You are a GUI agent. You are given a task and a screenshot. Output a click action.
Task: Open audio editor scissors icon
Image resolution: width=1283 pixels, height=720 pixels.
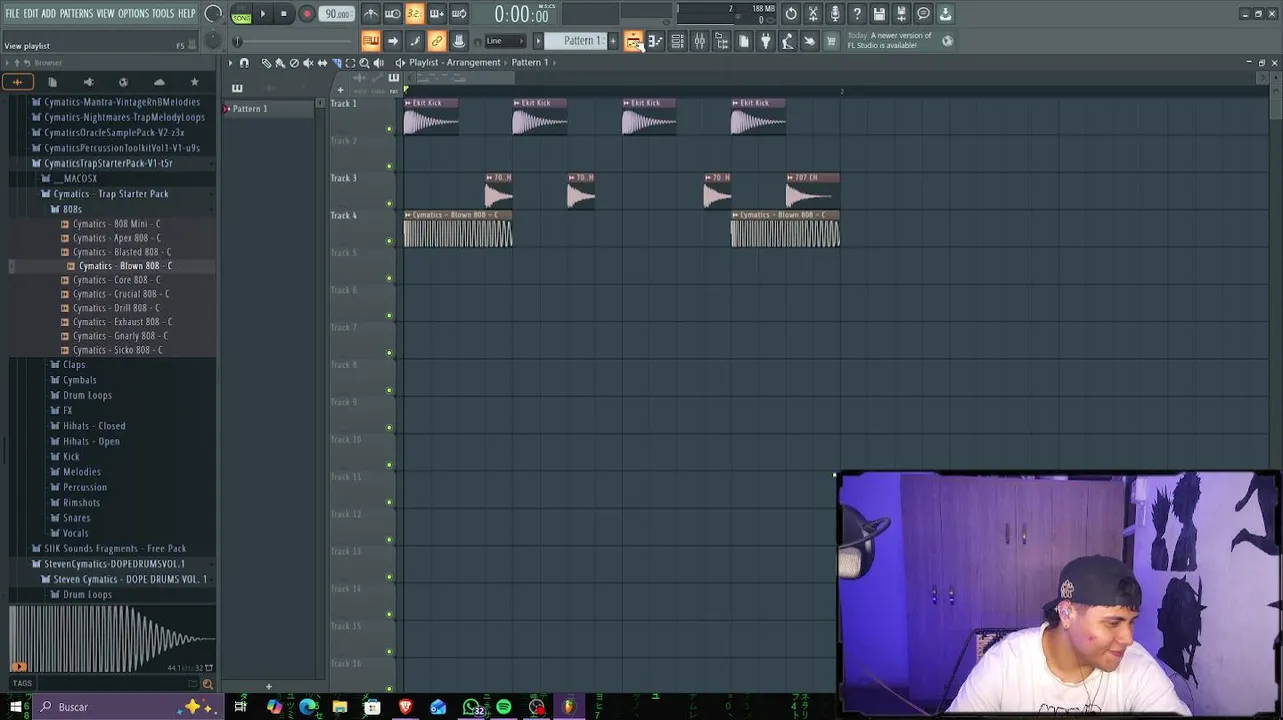click(813, 14)
